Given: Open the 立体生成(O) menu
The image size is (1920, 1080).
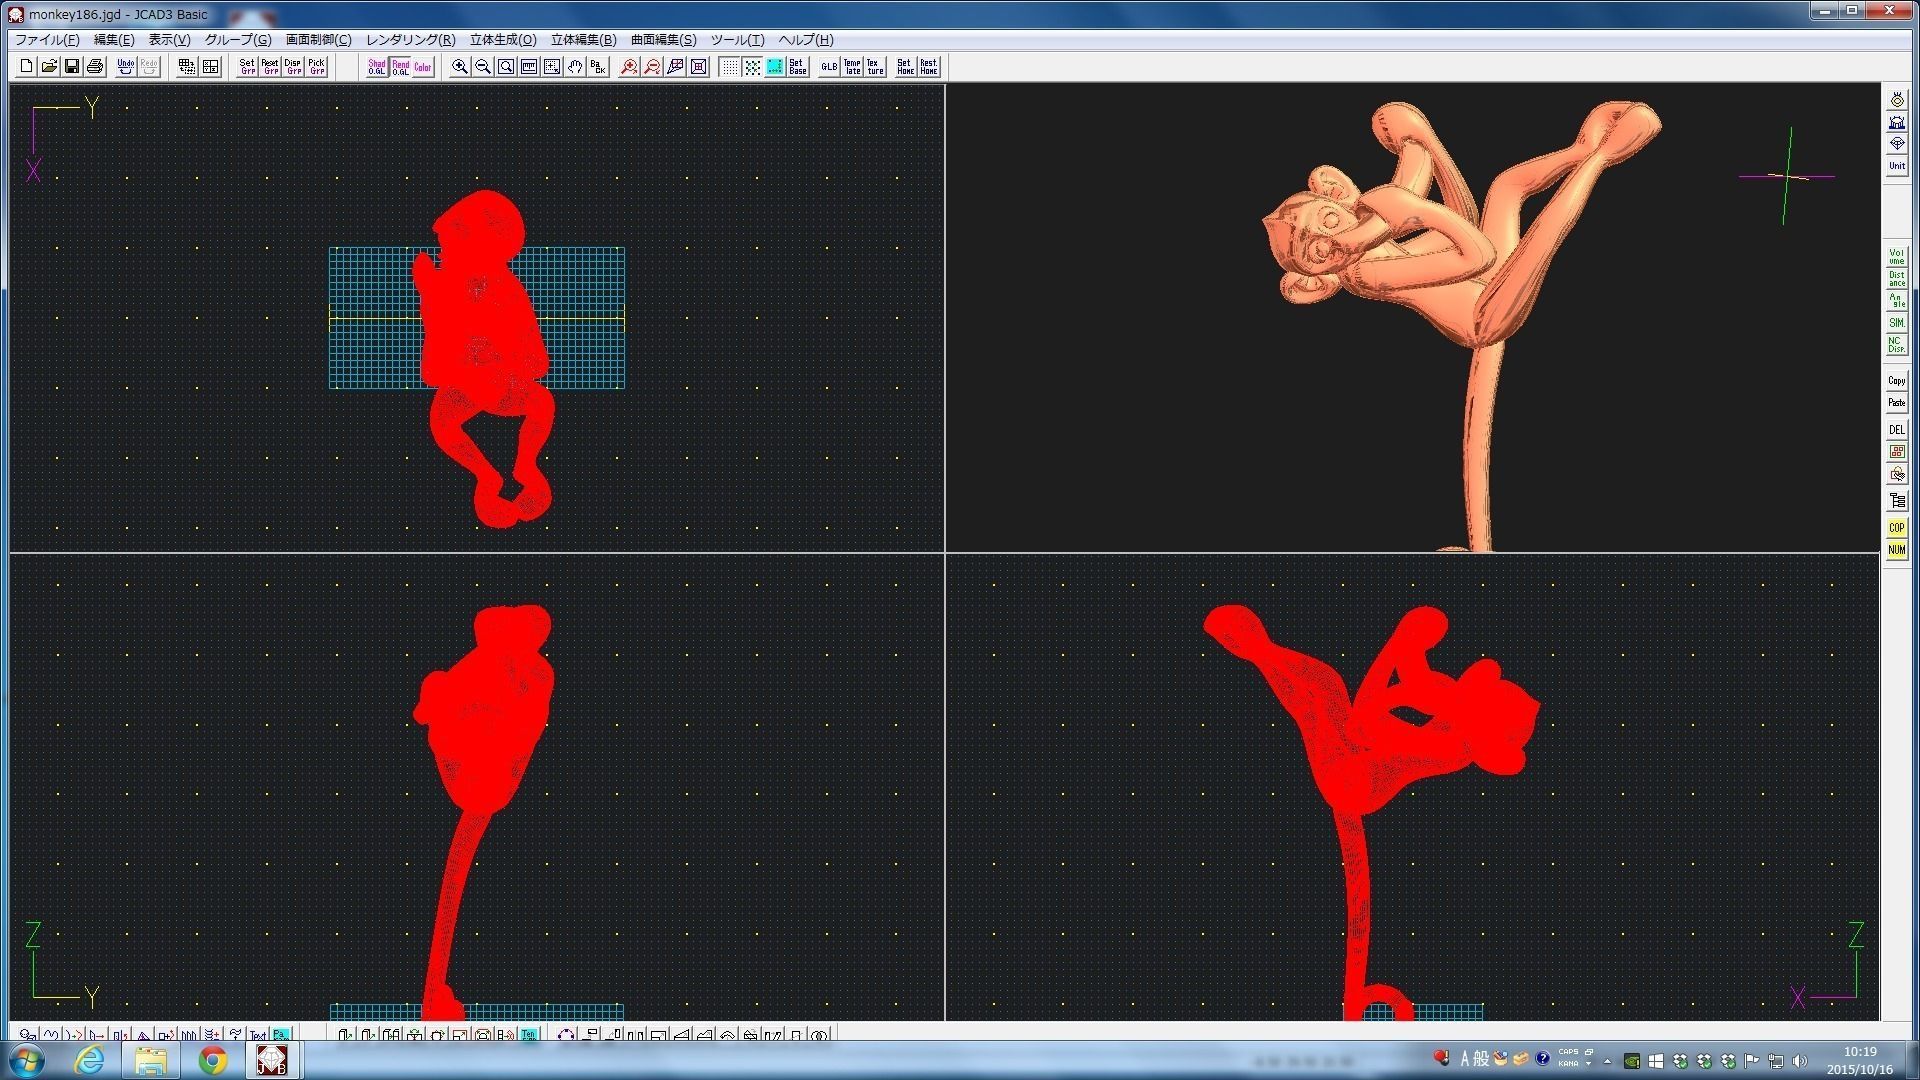Looking at the screenshot, I should 503,40.
